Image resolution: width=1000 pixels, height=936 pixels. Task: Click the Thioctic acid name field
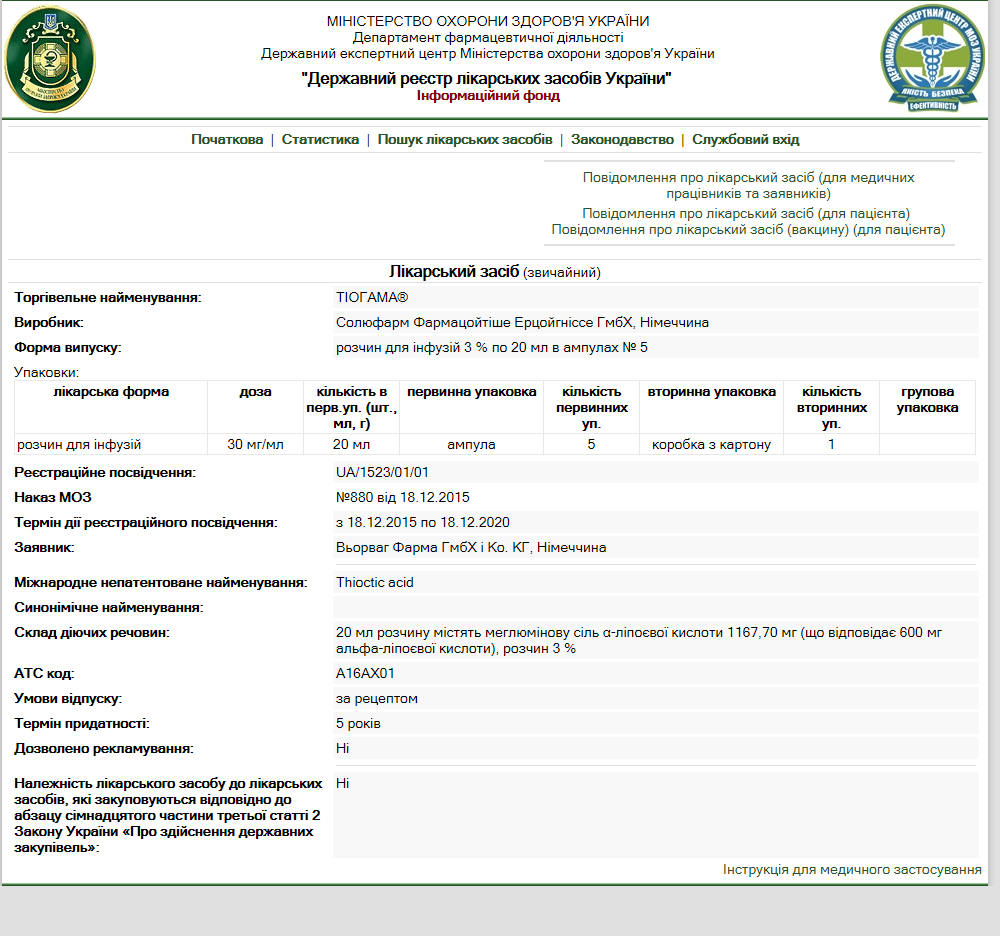coord(375,582)
